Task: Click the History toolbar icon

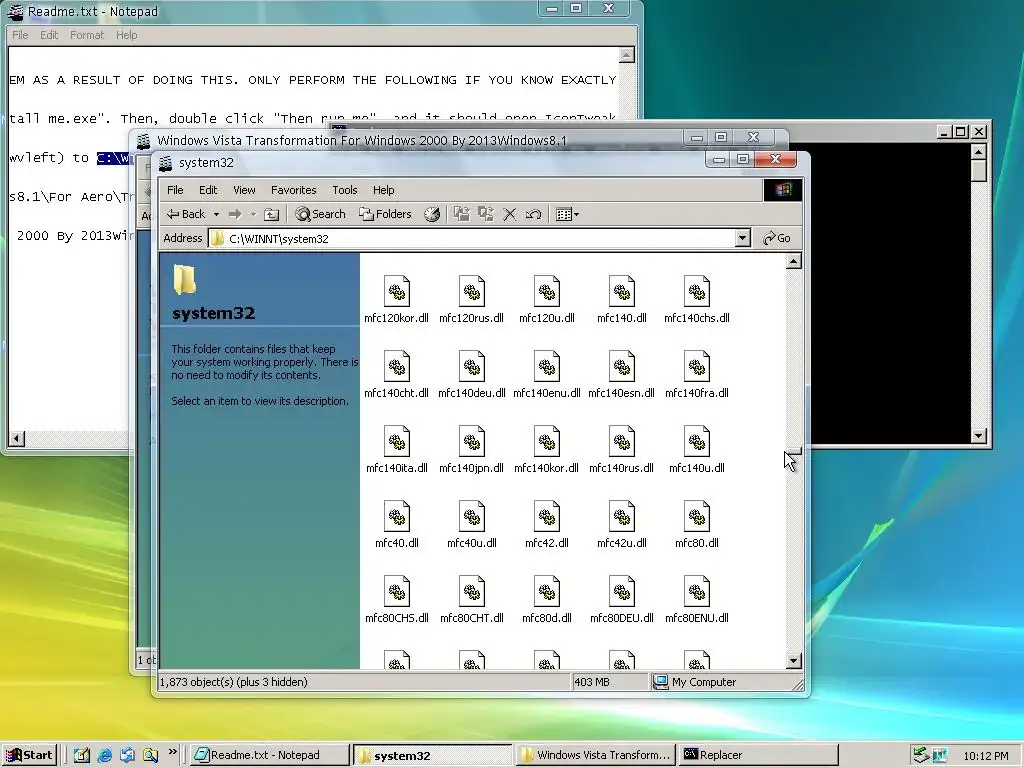Action: (432, 214)
